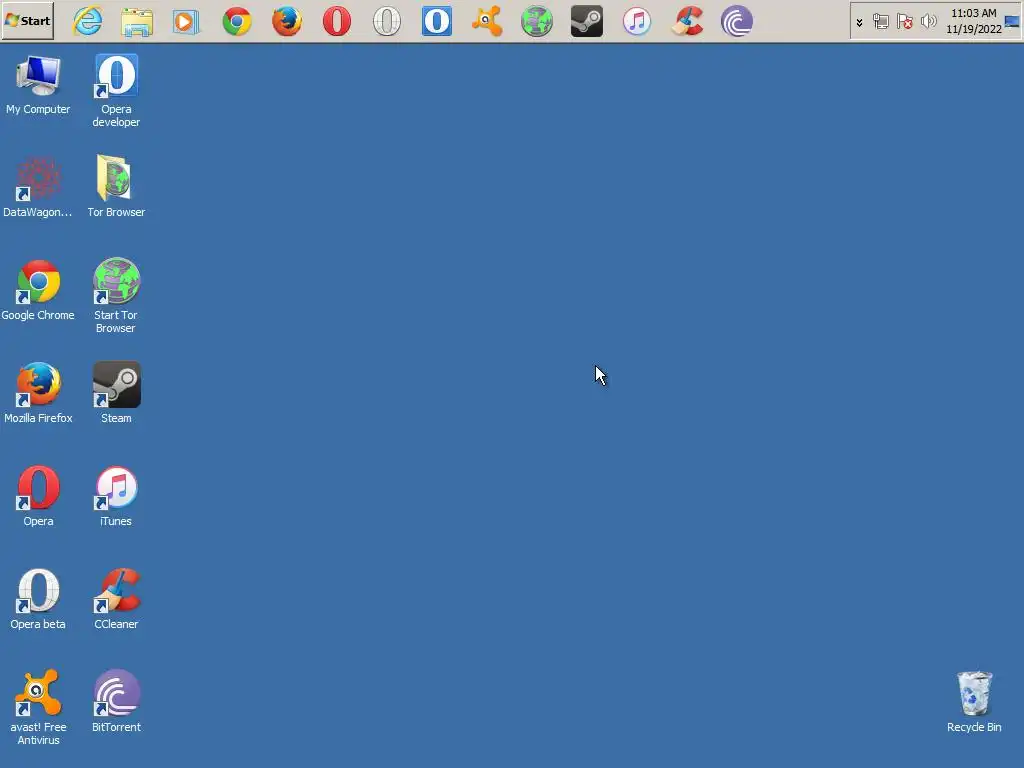Viewport: 1024px width, 768px height.
Task: Select DataWagon desktop shortcut
Action: coord(38,187)
